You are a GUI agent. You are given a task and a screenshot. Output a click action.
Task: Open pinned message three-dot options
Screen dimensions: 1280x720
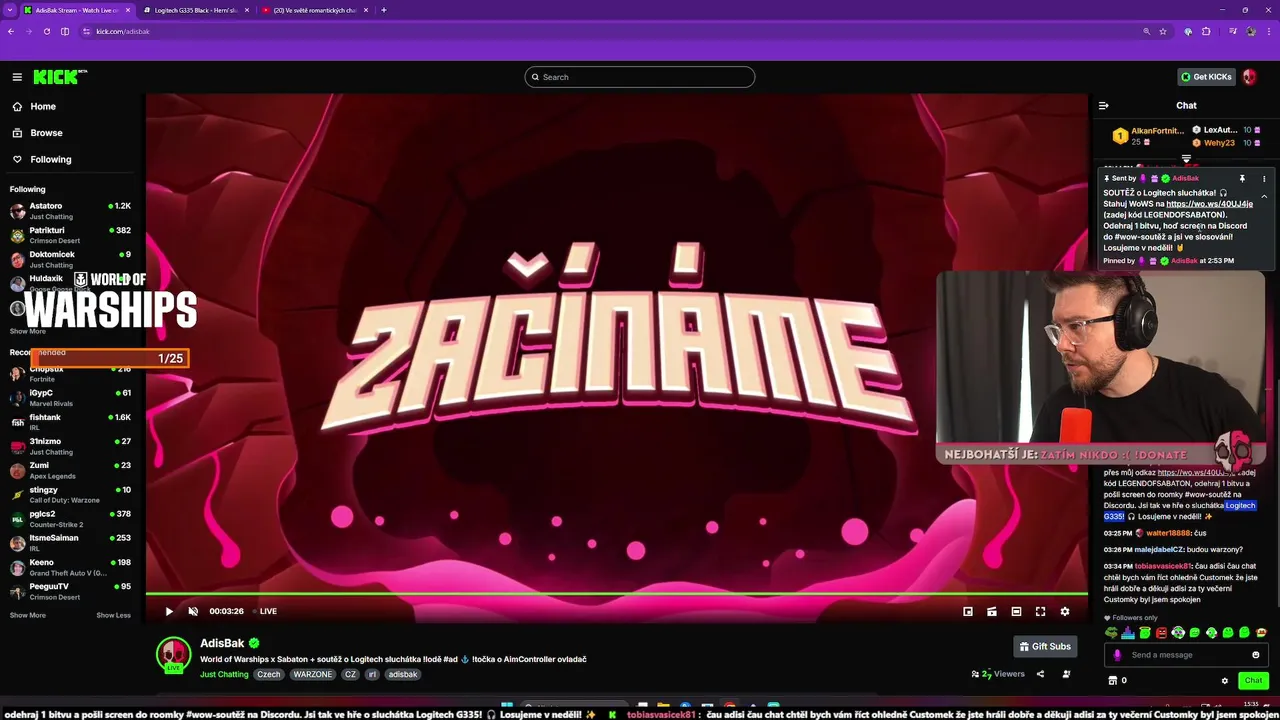[x=1264, y=179]
